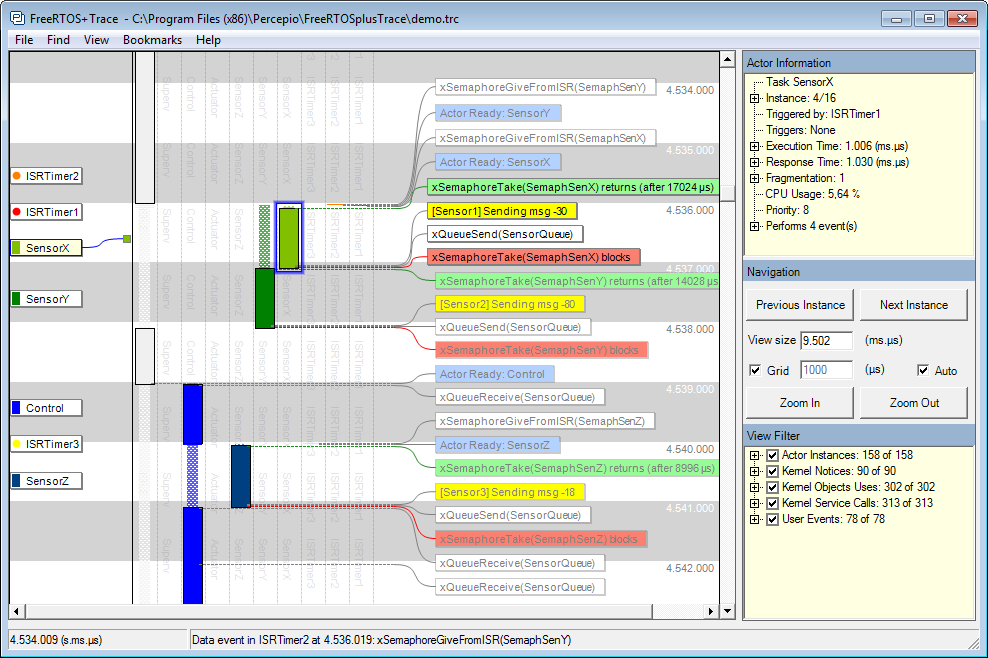Click the 'Actor Ready: Control' event label

pyautogui.click(x=495, y=374)
